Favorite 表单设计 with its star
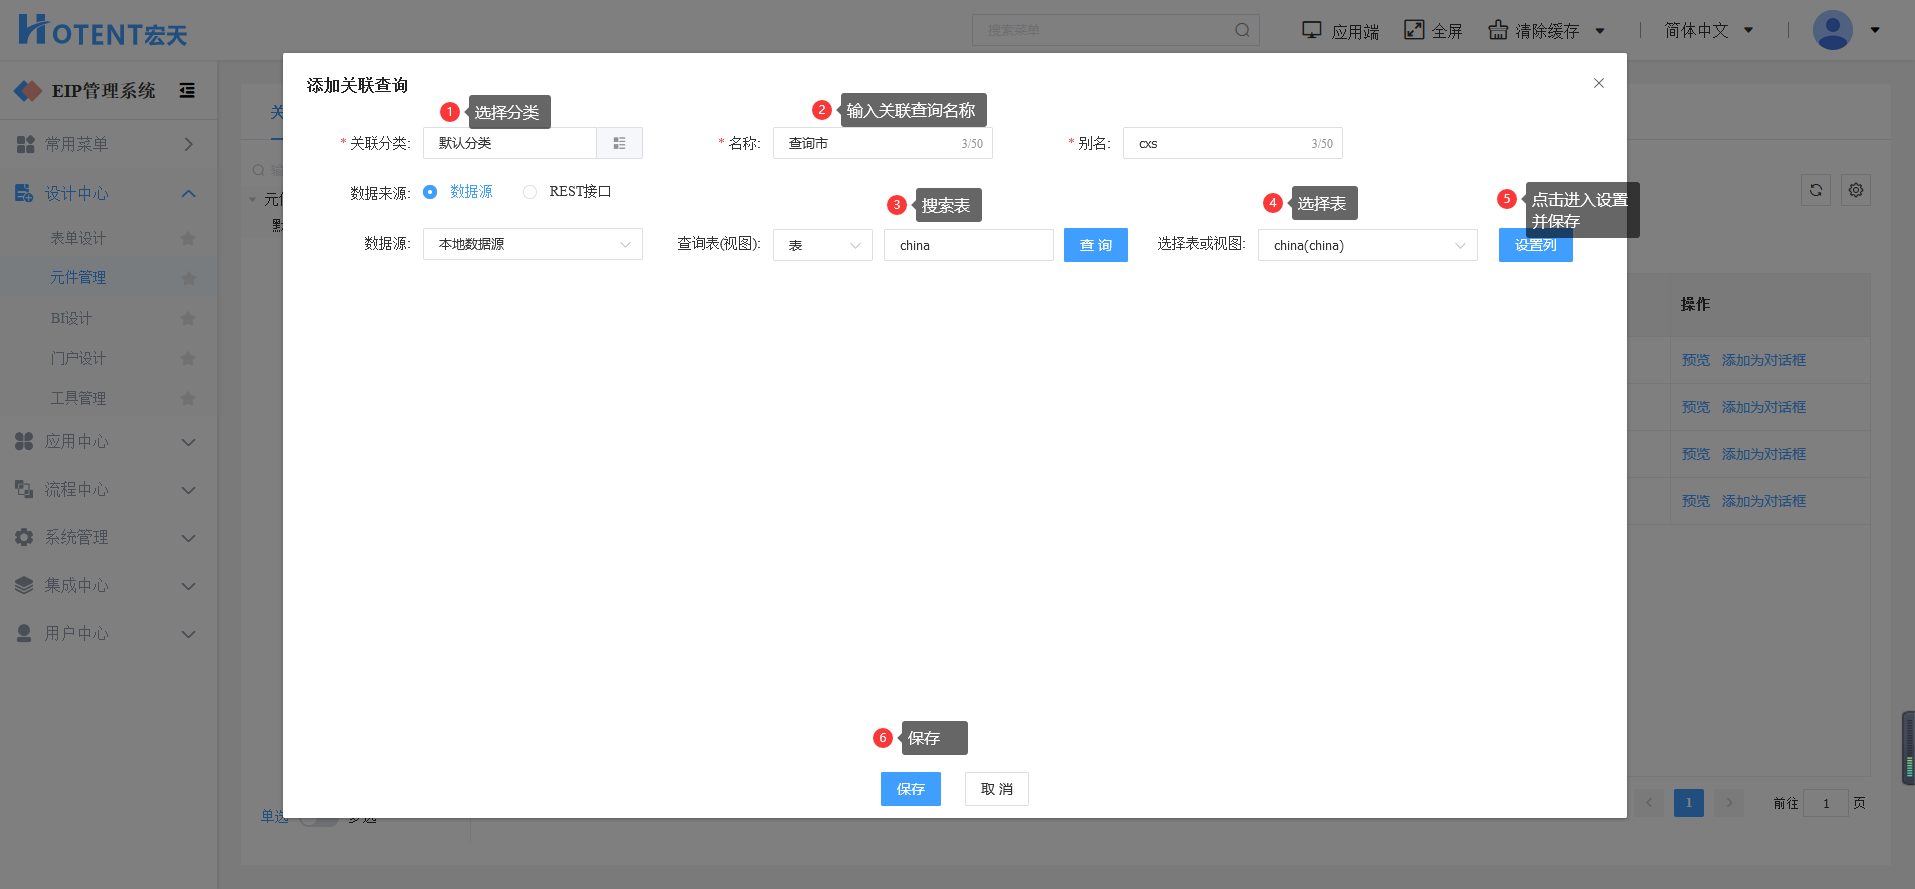1915x889 pixels. (x=188, y=238)
